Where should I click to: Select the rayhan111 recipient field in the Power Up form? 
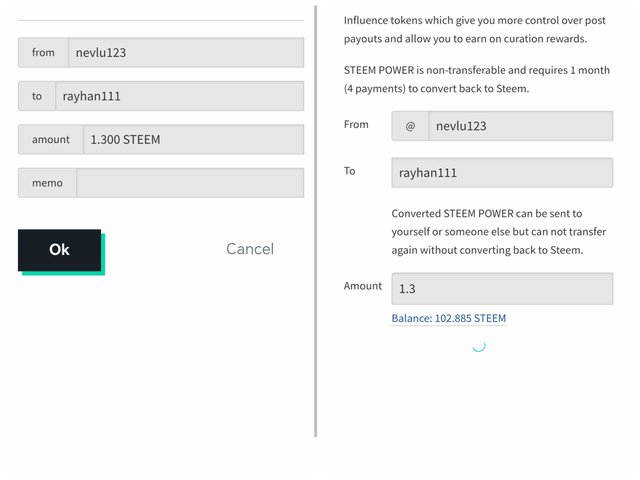501,173
